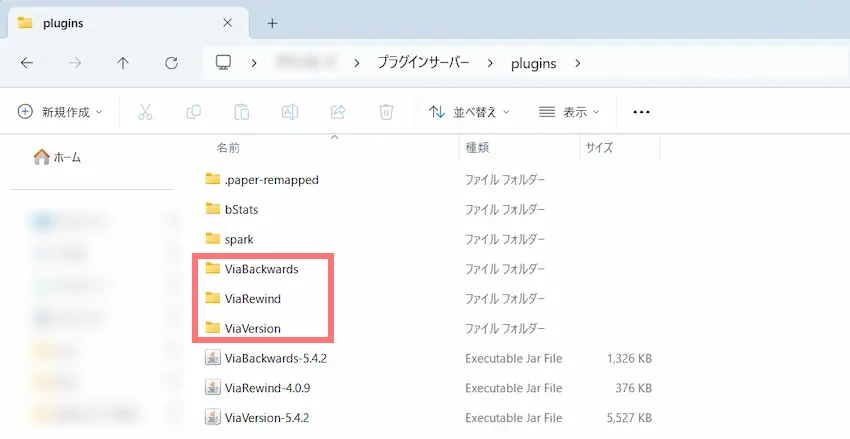This screenshot has height=439, width=850.
Task: Click the 376 KB size cell
Action: [x=633, y=388]
